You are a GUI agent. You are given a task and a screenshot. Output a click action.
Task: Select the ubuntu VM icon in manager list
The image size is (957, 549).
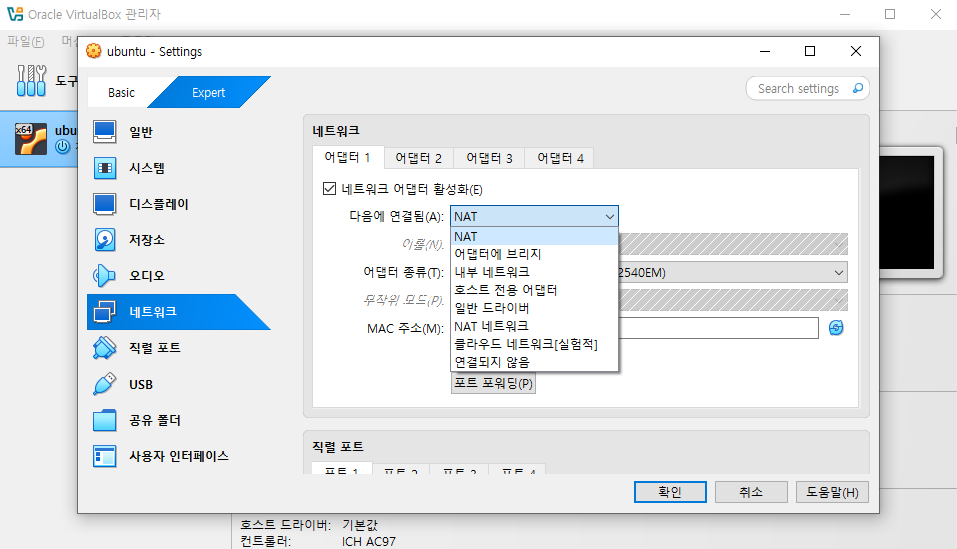pos(31,138)
